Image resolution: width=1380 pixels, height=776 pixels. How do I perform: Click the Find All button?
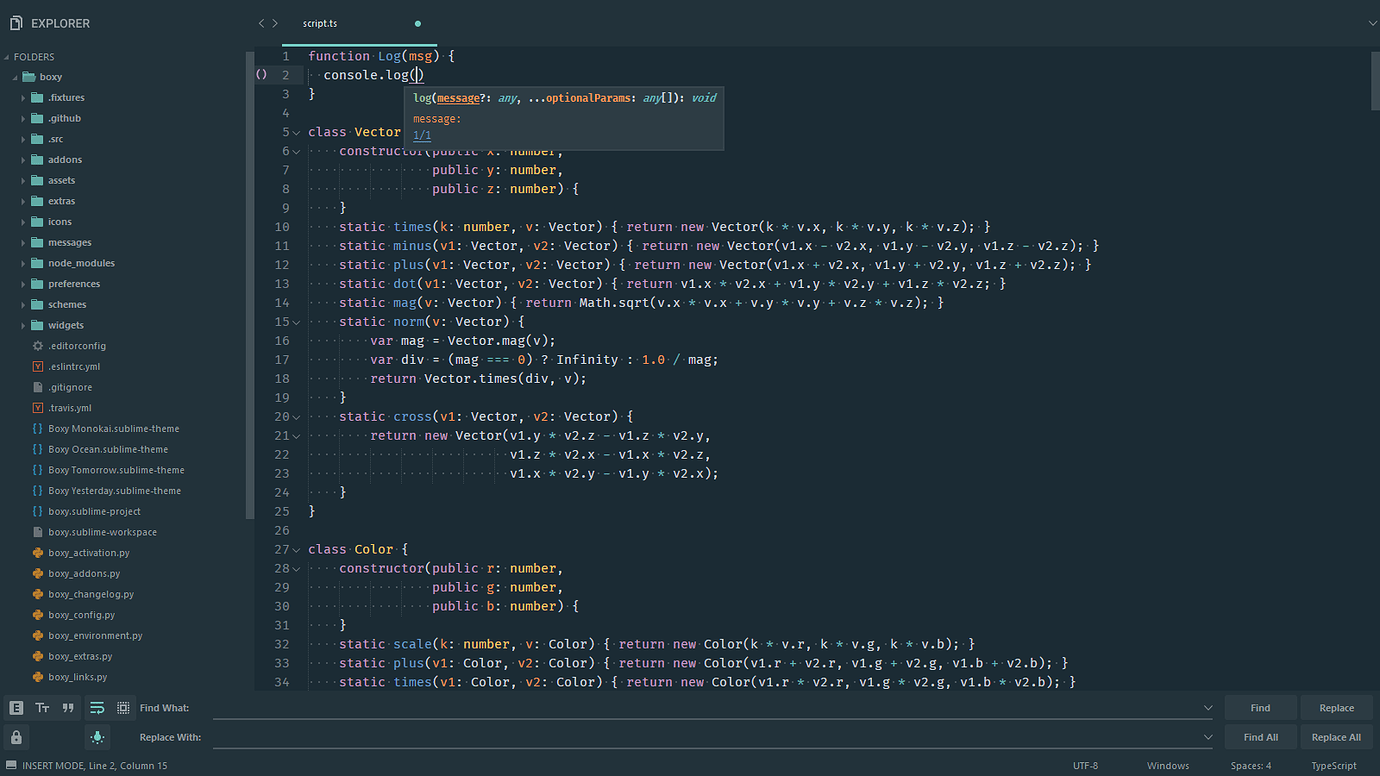pos(1260,737)
